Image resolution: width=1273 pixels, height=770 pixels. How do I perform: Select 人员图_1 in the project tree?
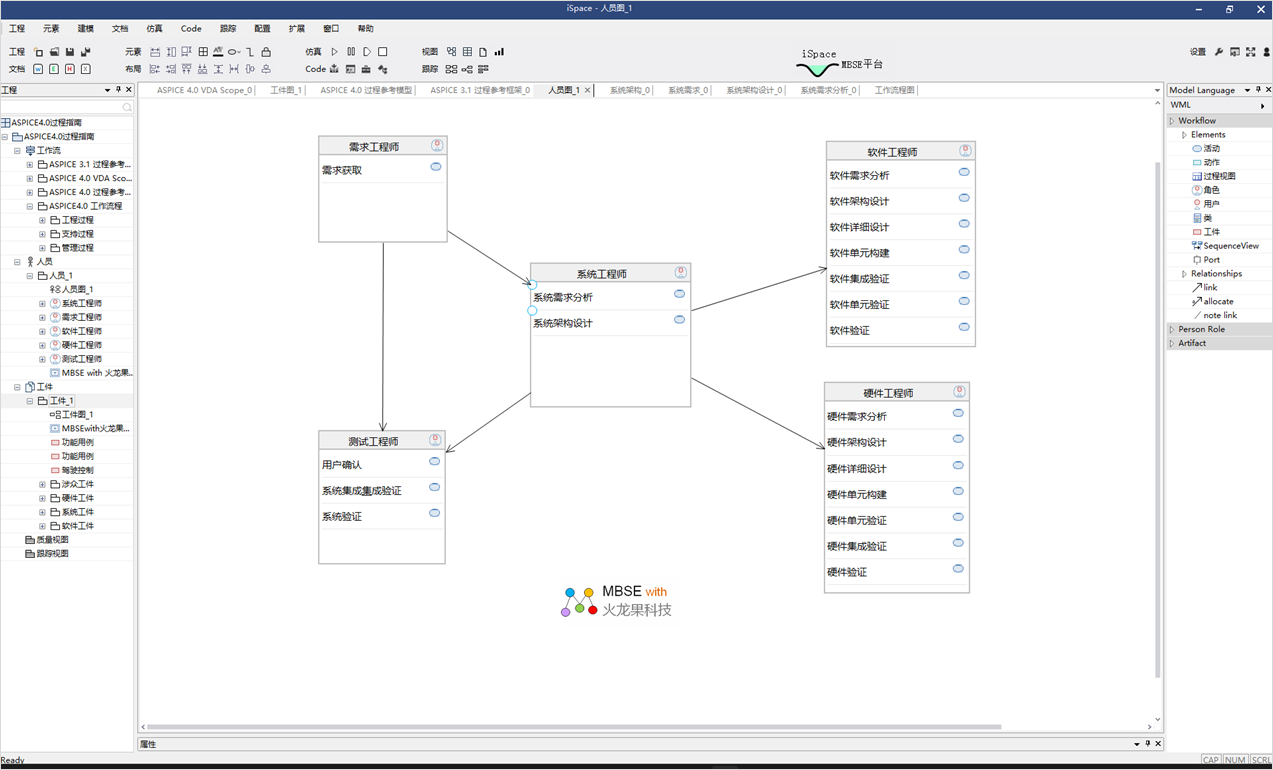[72, 289]
